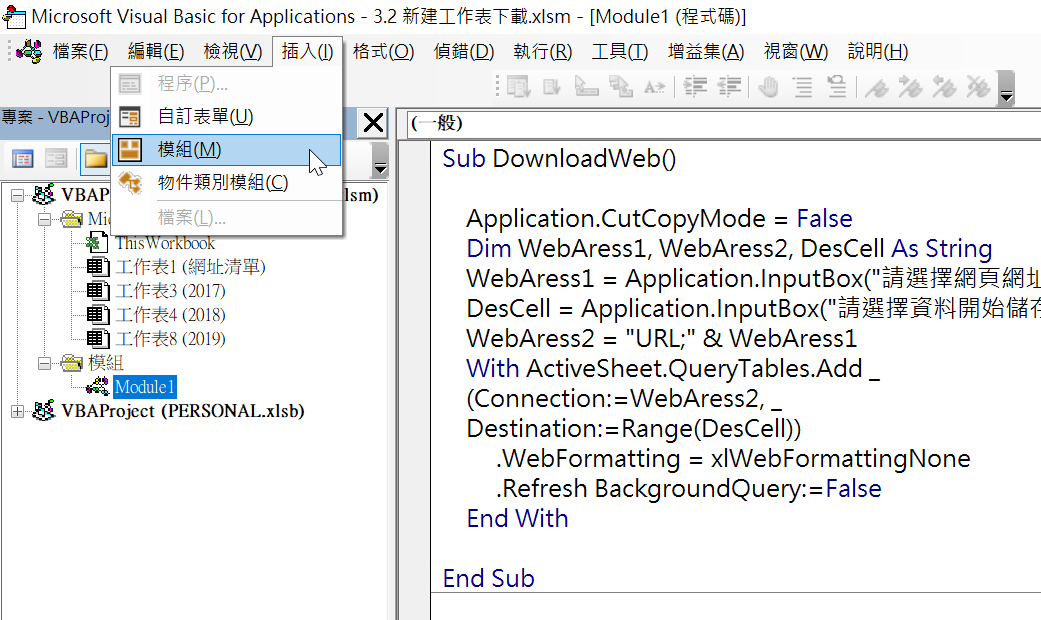Select the 模組 folder label
Viewport: 1041px width, 620px height.
click(x=106, y=363)
